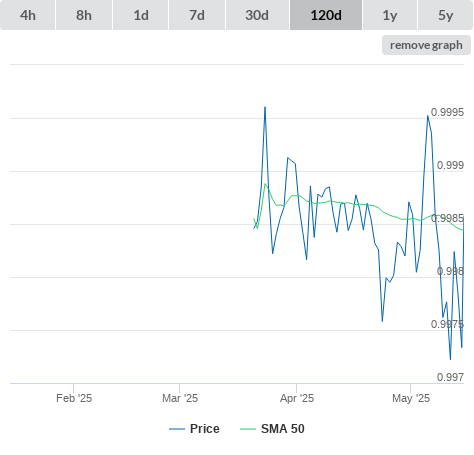
Task: Click the remove graph button
Action: coord(426,45)
